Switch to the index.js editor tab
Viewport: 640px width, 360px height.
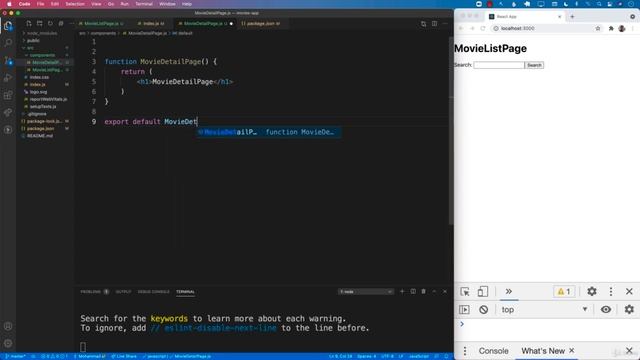[x=151, y=24]
